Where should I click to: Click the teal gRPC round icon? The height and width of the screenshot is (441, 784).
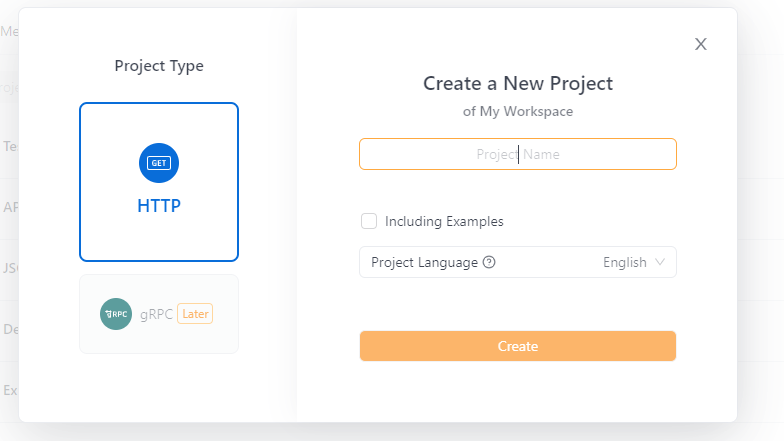coord(116,314)
